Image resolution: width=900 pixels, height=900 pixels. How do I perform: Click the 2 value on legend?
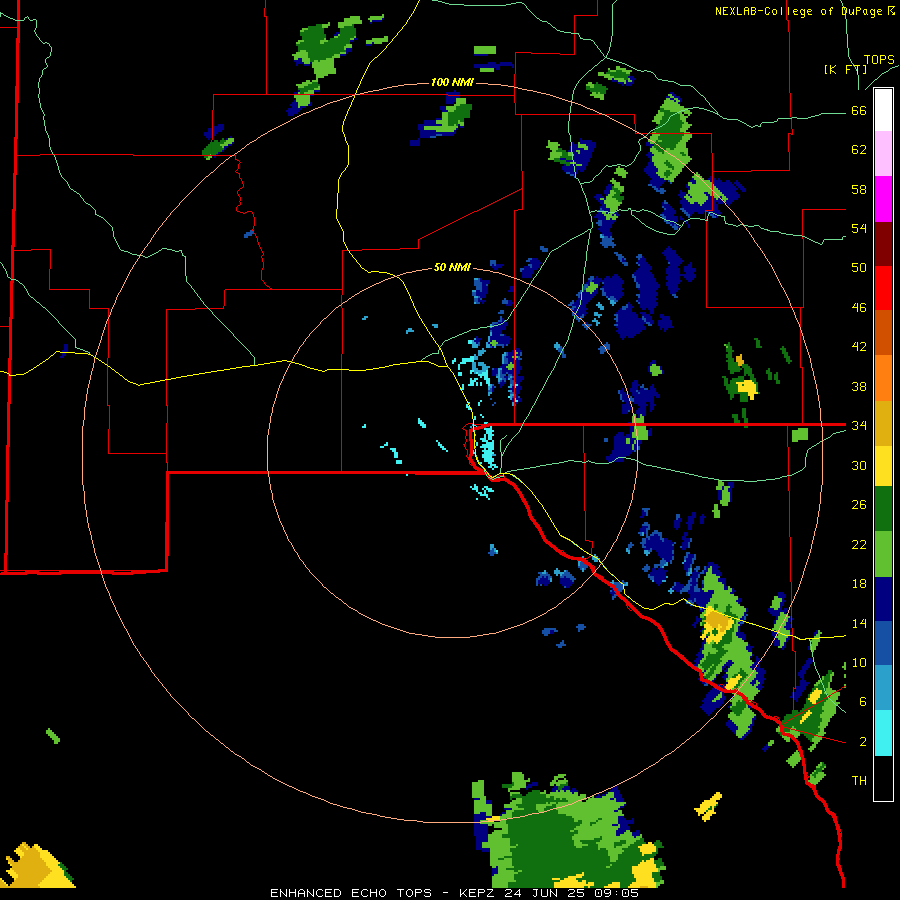[x=863, y=742]
